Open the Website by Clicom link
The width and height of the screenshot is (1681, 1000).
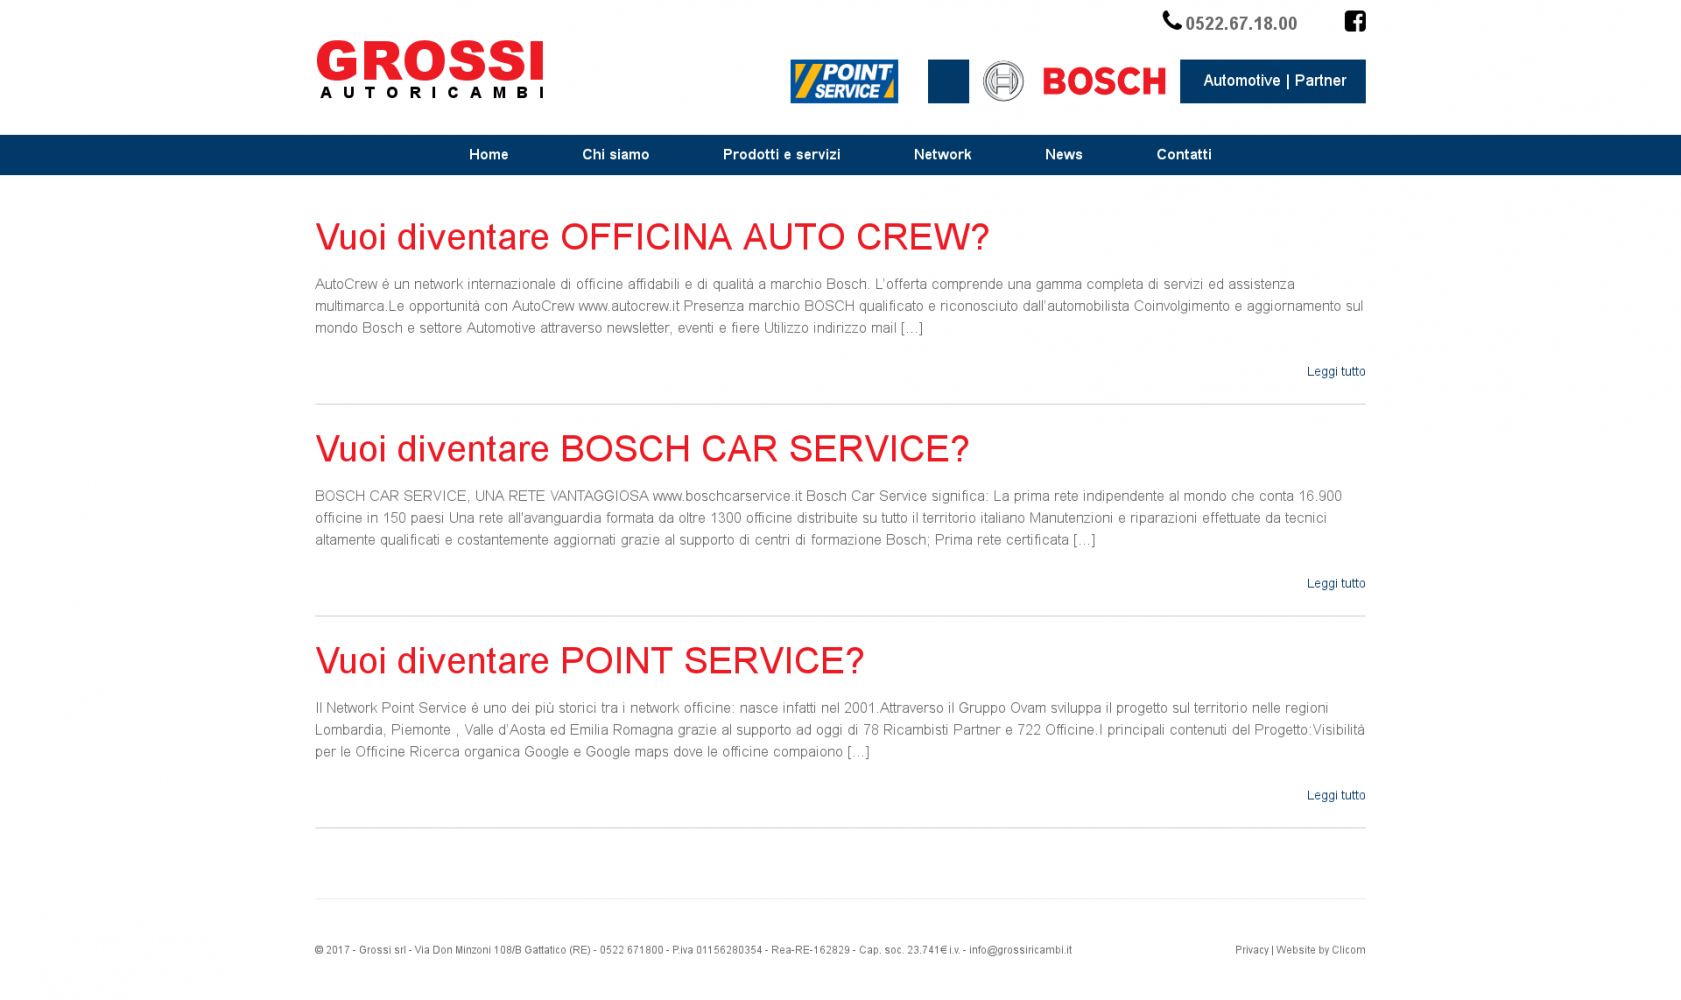tap(1320, 950)
